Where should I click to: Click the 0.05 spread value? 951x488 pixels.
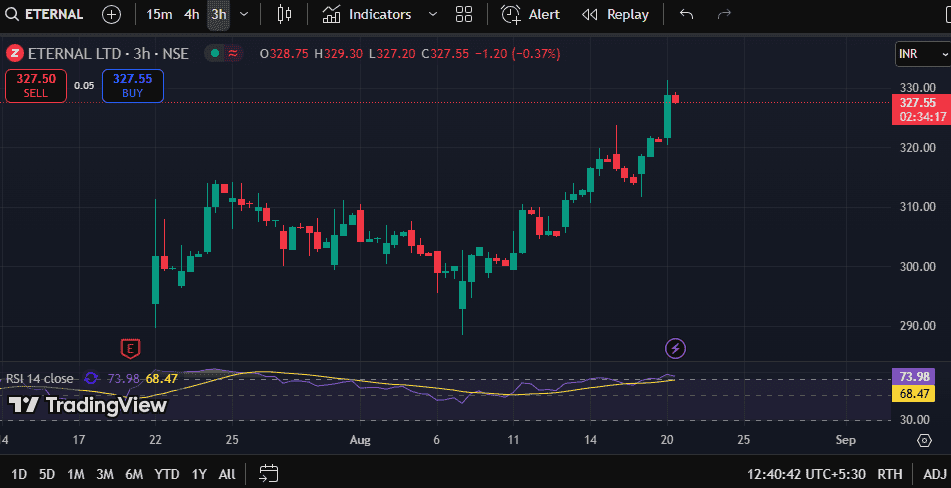(84, 85)
